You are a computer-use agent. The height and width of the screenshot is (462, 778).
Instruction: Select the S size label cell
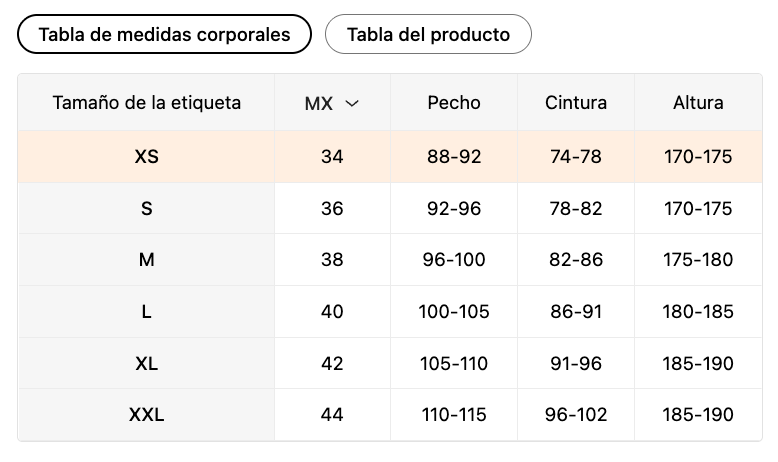146,209
